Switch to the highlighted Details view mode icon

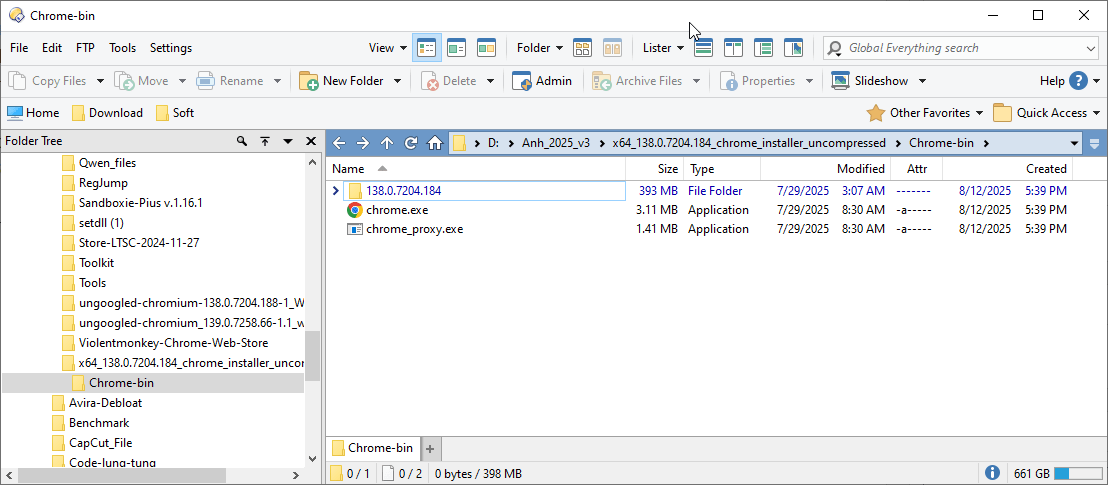[427, 48]
